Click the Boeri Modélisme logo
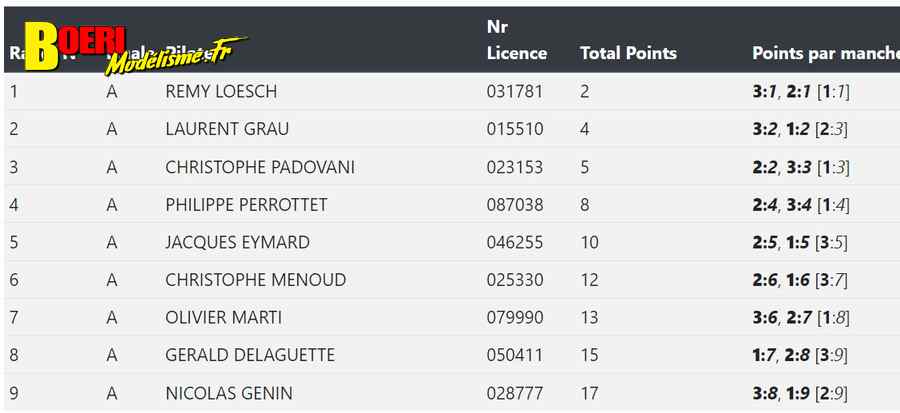The width and height of the screenshot is (900, 413). coord(135,50)
